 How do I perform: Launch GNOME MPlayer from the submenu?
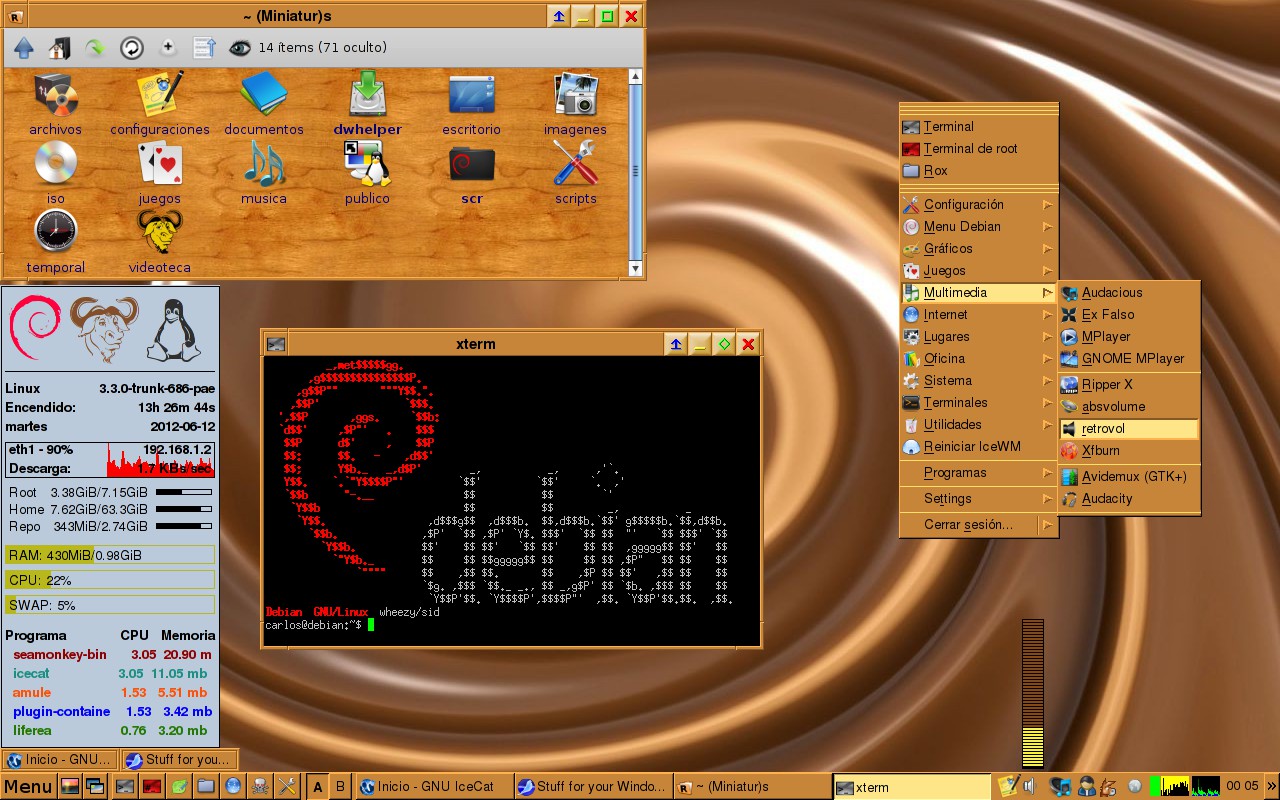pos(1128,359)
